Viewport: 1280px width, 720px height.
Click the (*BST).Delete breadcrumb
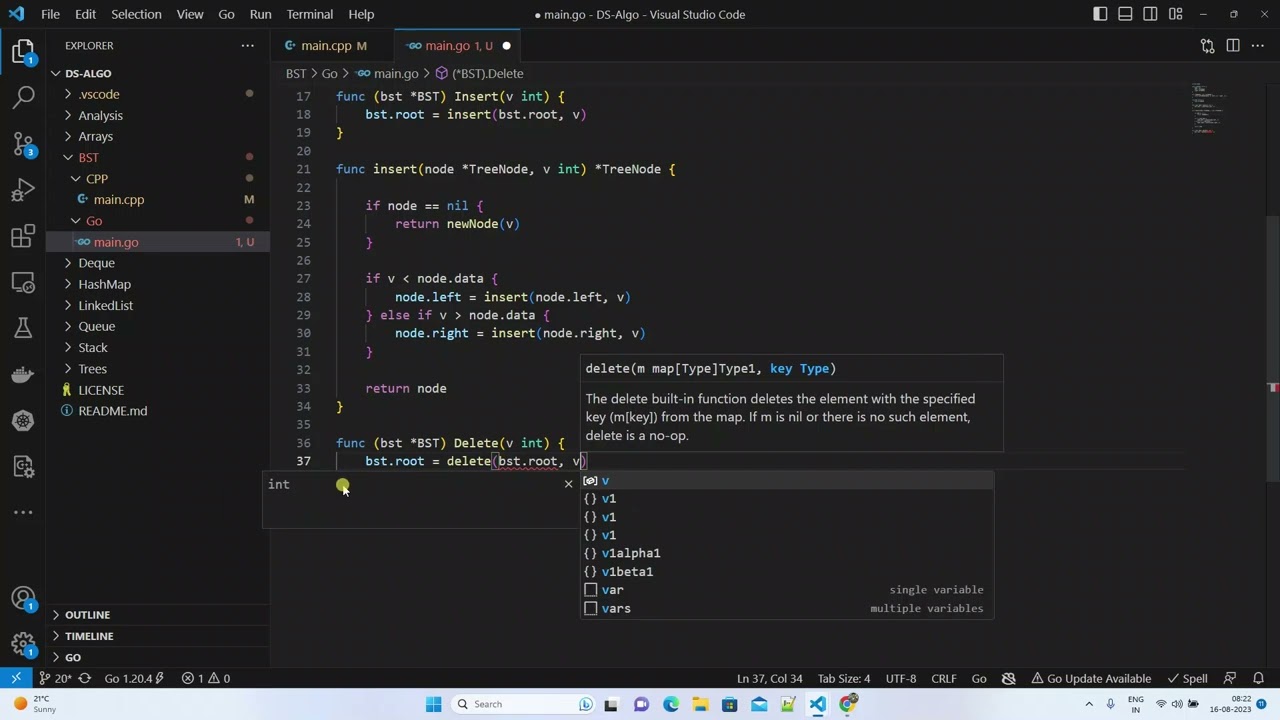(x=479, y=73)
